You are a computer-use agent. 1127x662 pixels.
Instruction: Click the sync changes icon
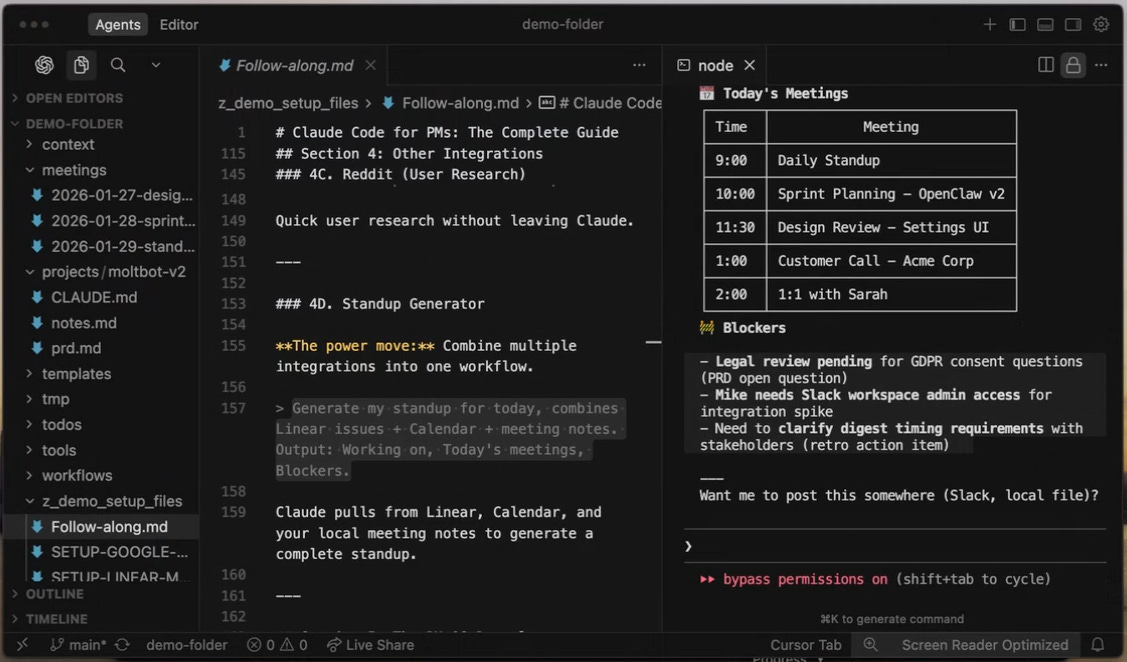(122, 645)
